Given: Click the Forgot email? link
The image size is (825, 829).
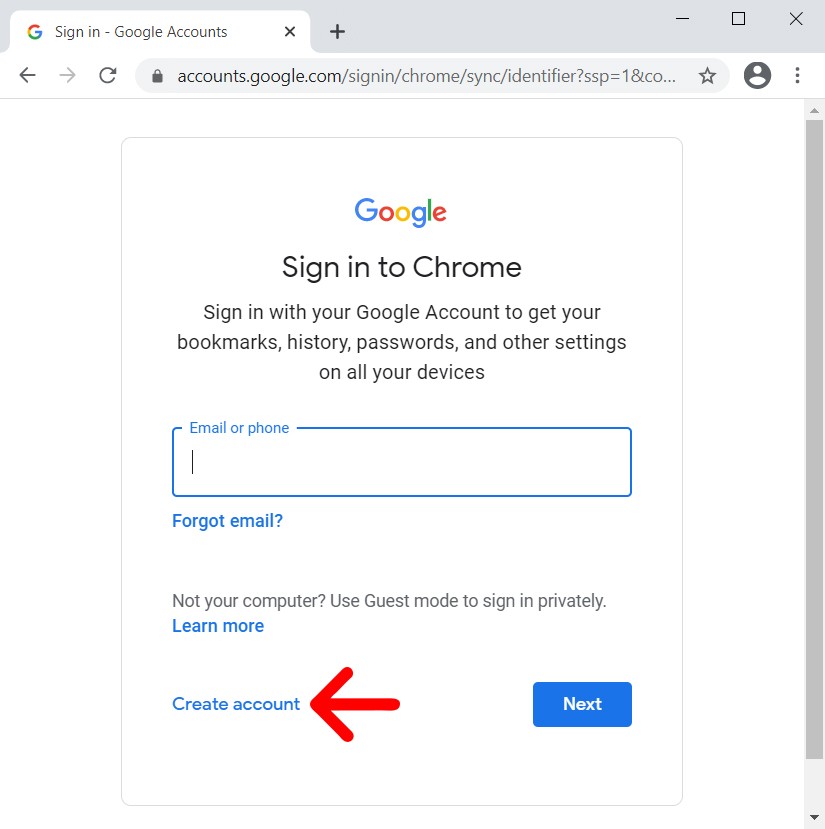Looking at the screenshot, I should coord(227,521).
